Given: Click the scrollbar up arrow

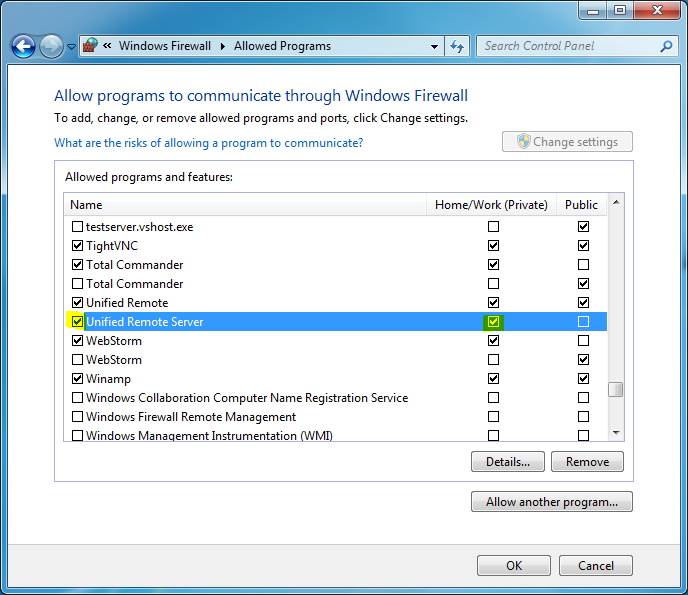Looking at the screenshot, I should coord(616,202).
